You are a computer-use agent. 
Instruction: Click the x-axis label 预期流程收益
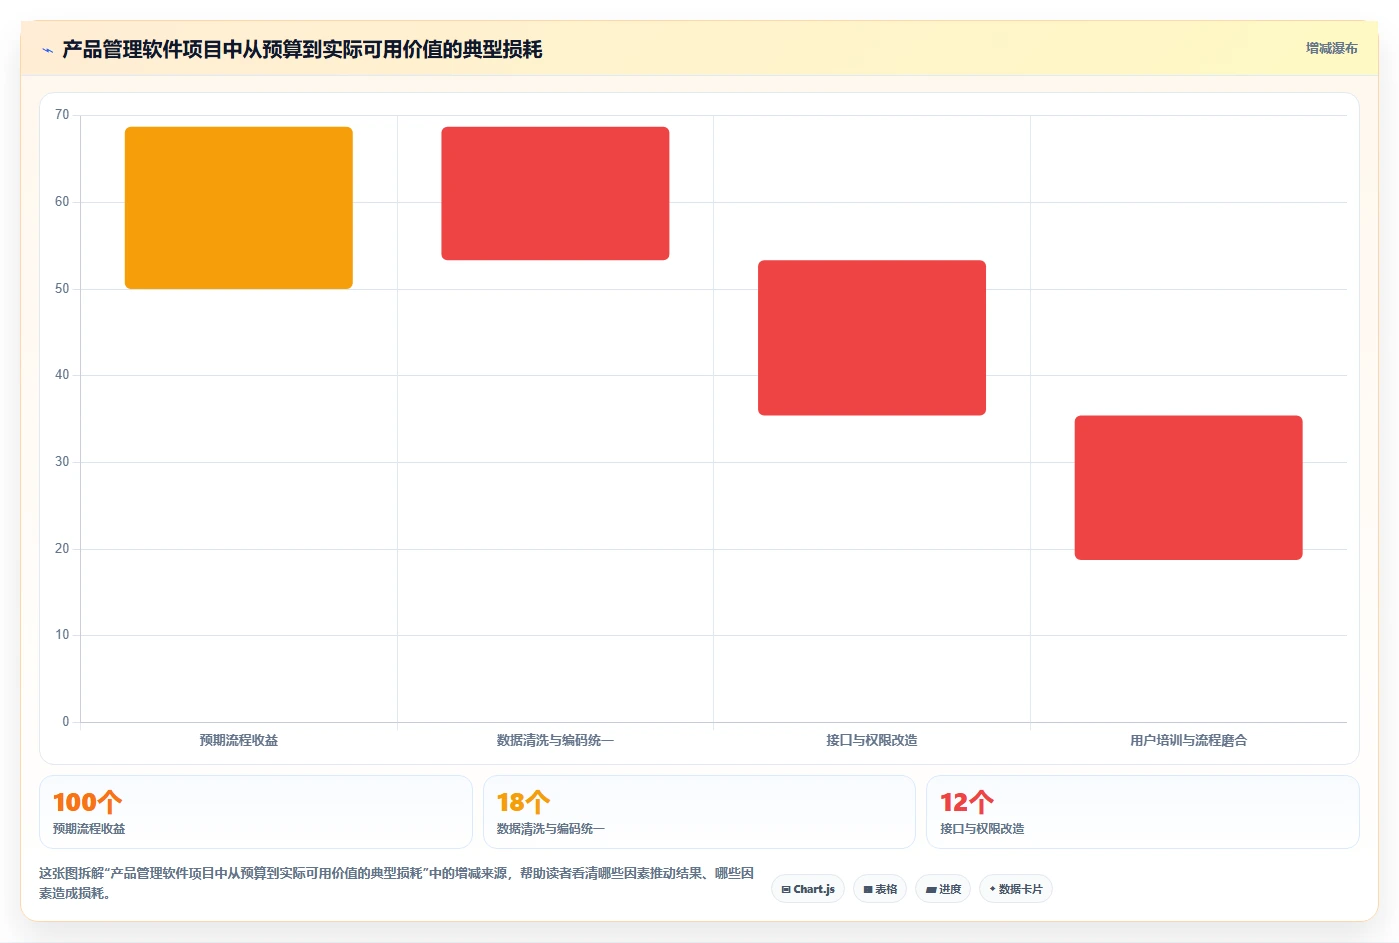click(x=239, y=740)
